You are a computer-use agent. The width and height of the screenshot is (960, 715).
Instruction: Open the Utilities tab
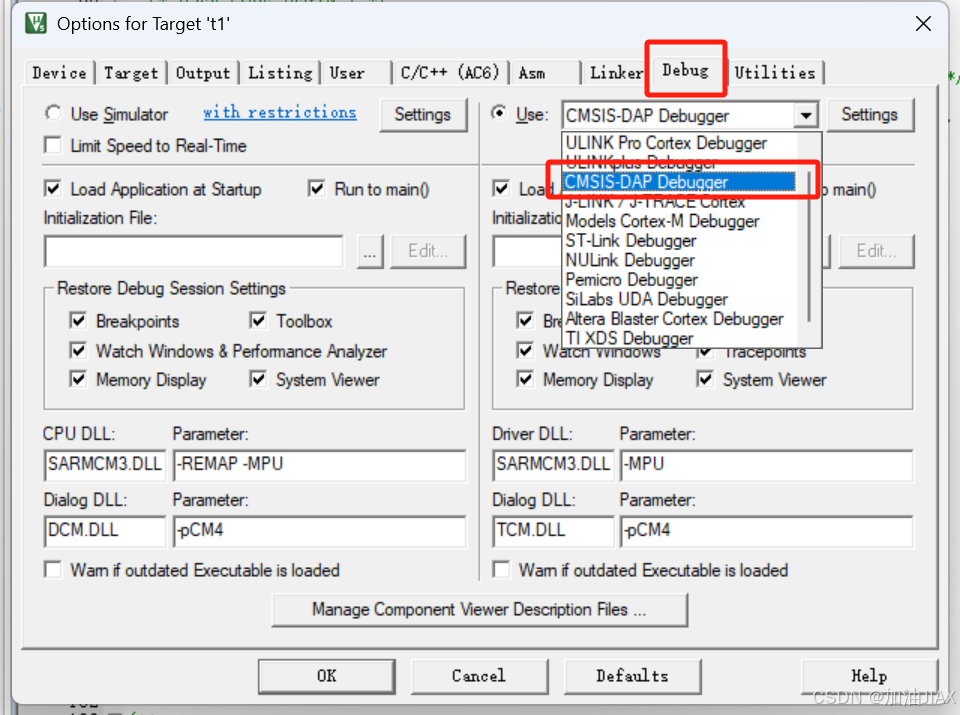pyautogui.click(x=774, y=73)
